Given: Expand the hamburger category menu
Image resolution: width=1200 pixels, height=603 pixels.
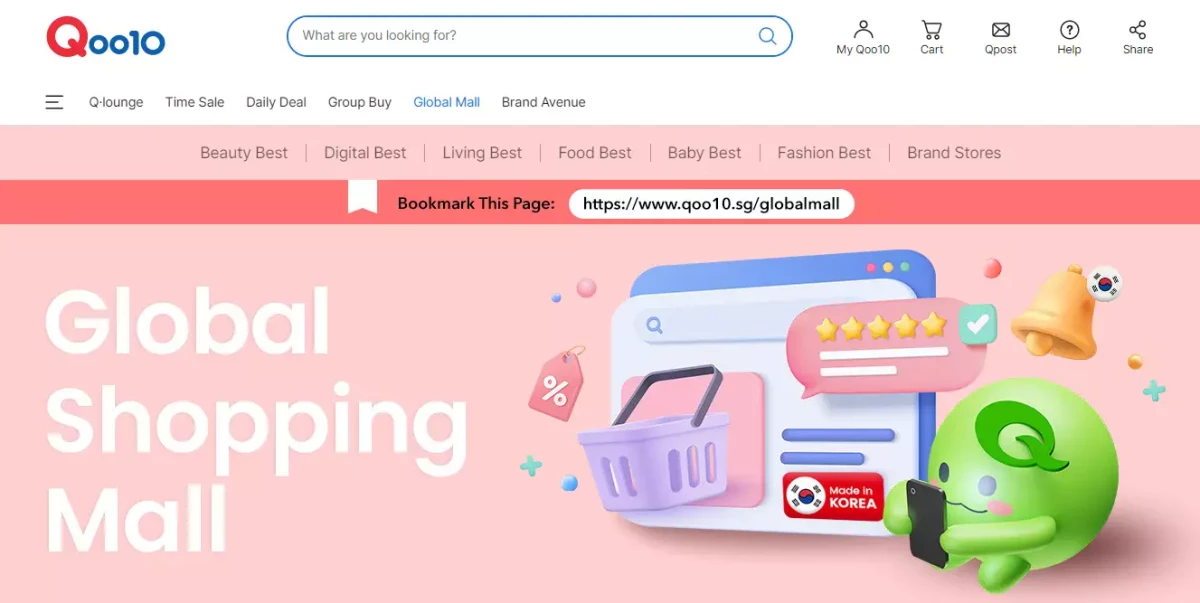Looking at the screenshot, I should pyautogui.click(x=54, y=102).
